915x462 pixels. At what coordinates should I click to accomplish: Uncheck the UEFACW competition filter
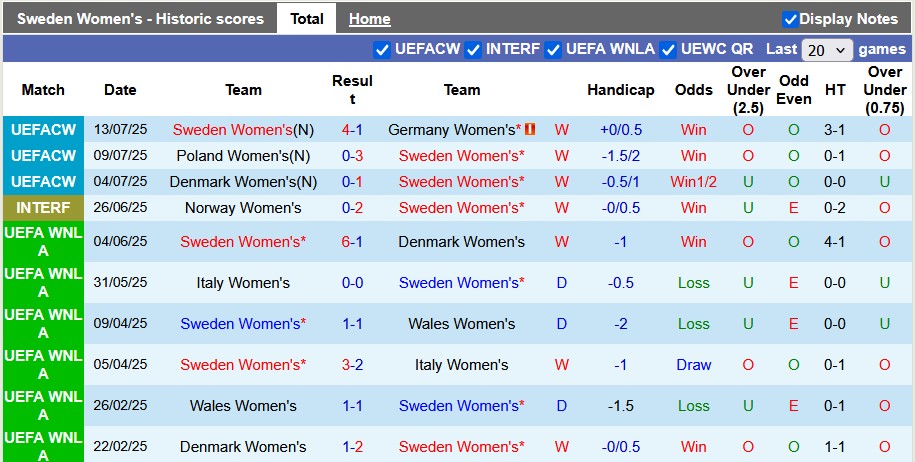click(381, 49)
